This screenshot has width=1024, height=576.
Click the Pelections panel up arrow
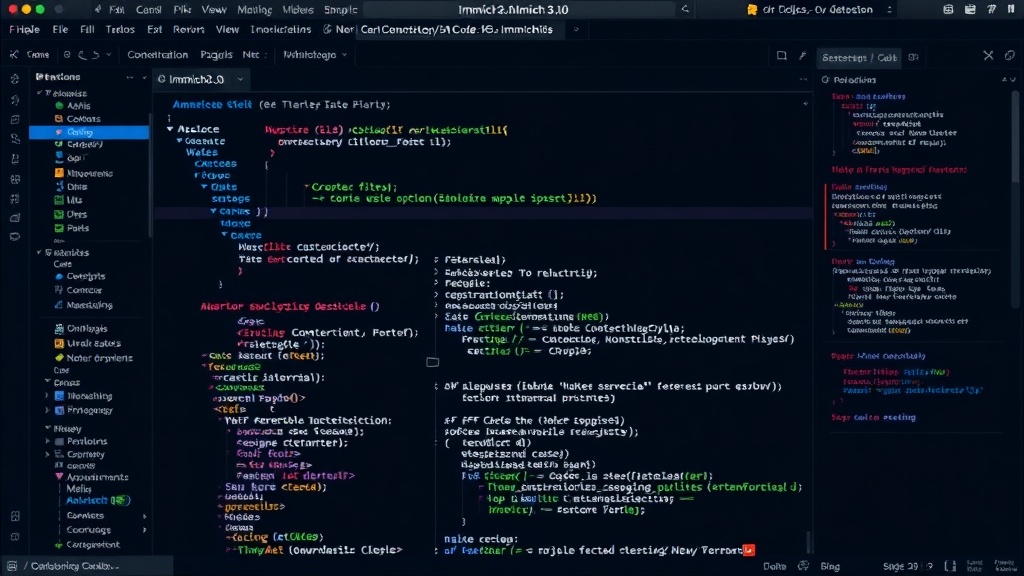[x=1004, y=80]
